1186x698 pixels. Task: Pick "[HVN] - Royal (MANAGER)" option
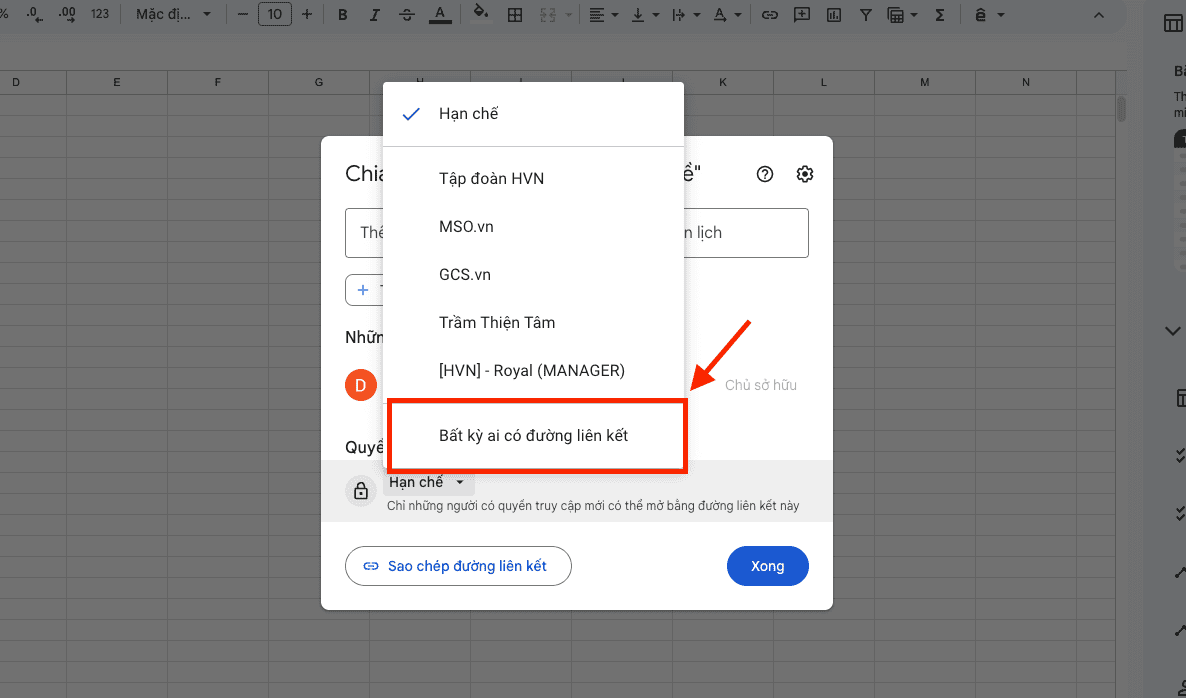(531, 371)
